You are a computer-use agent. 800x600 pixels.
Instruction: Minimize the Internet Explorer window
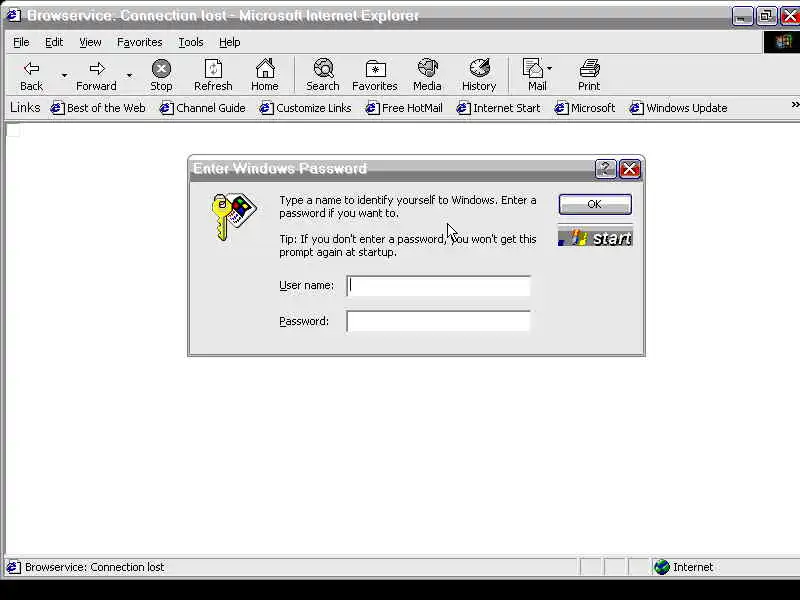742,16
